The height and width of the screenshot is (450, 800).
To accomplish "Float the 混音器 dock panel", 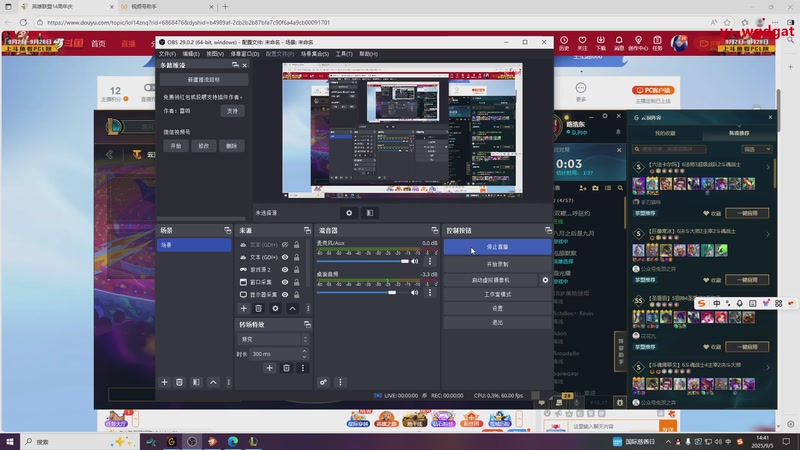I will click(435, 231).
